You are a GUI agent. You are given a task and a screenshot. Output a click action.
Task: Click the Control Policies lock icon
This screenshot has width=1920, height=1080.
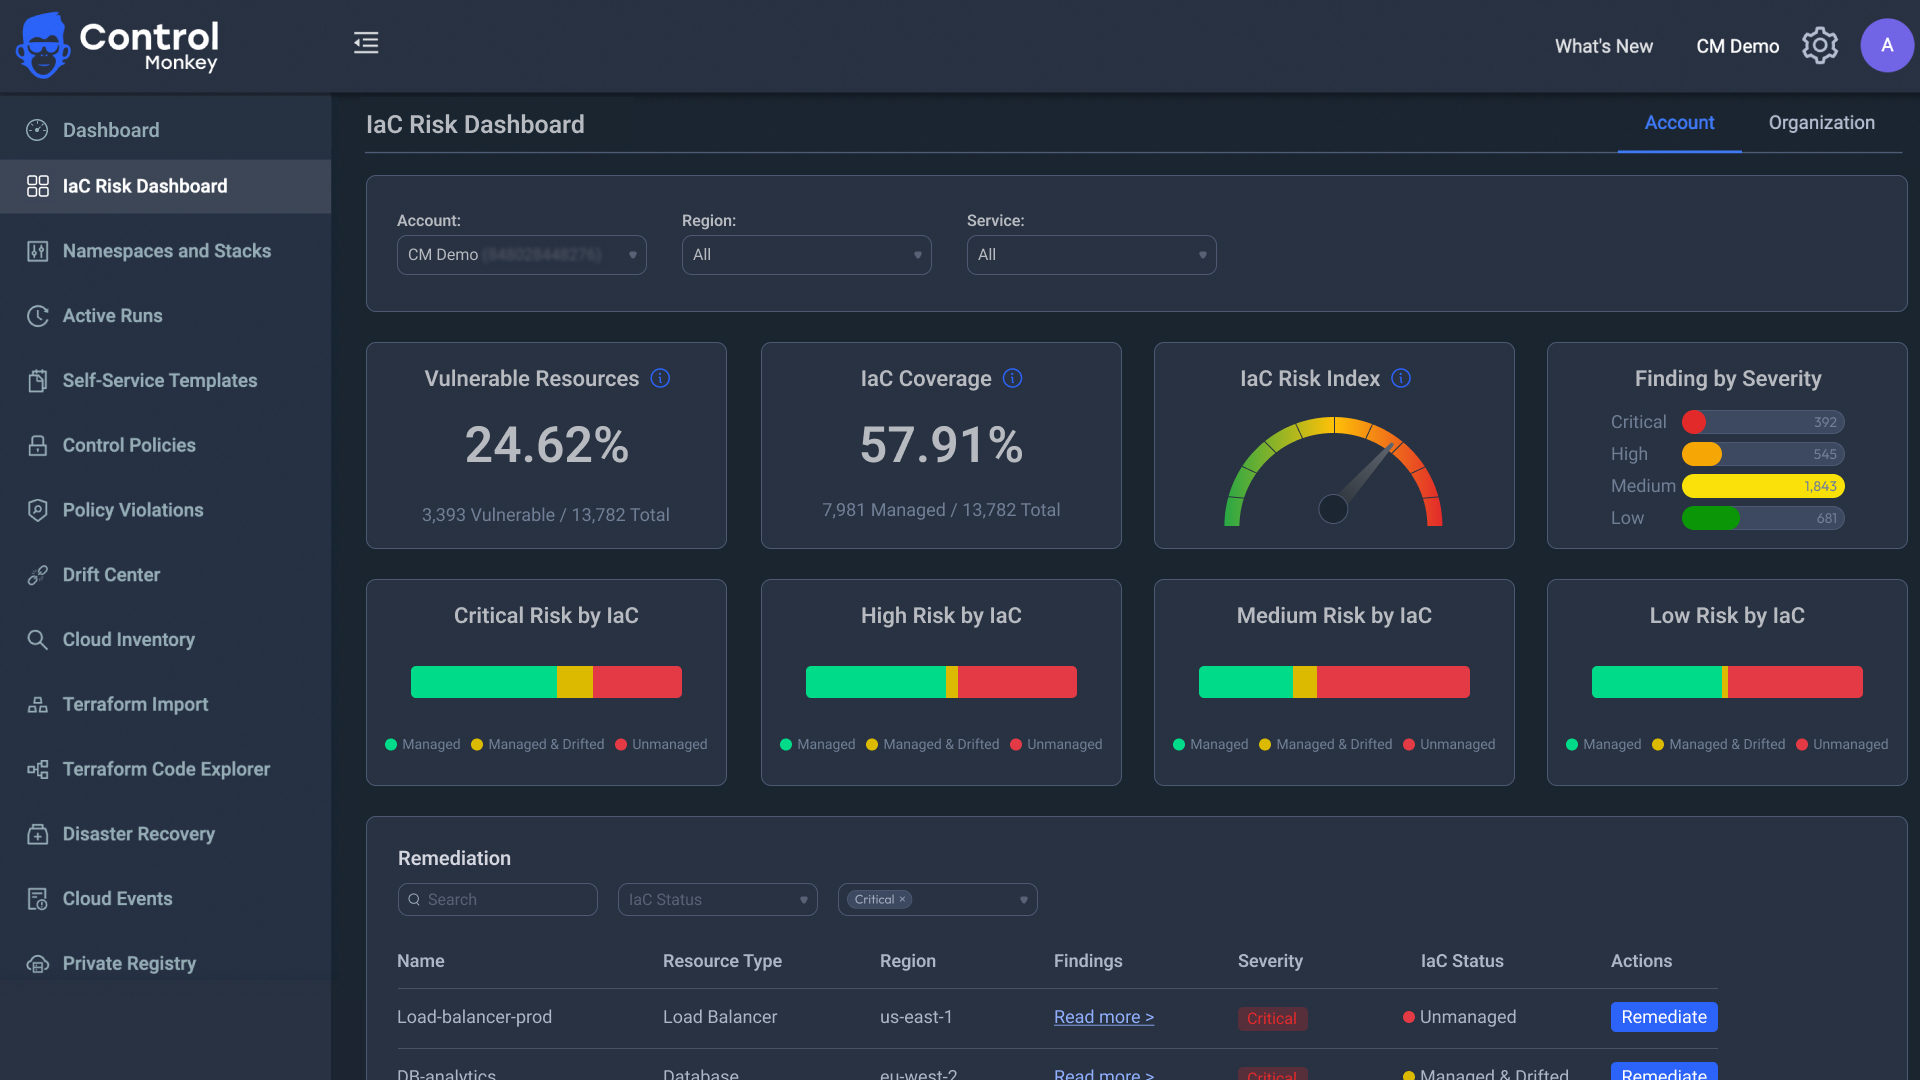(37, 446)
